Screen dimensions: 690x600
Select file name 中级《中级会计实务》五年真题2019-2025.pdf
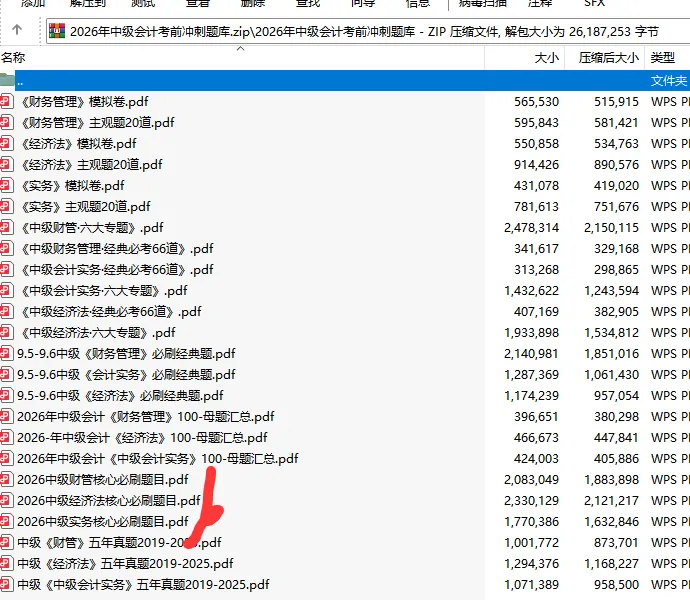pos(143,585)
